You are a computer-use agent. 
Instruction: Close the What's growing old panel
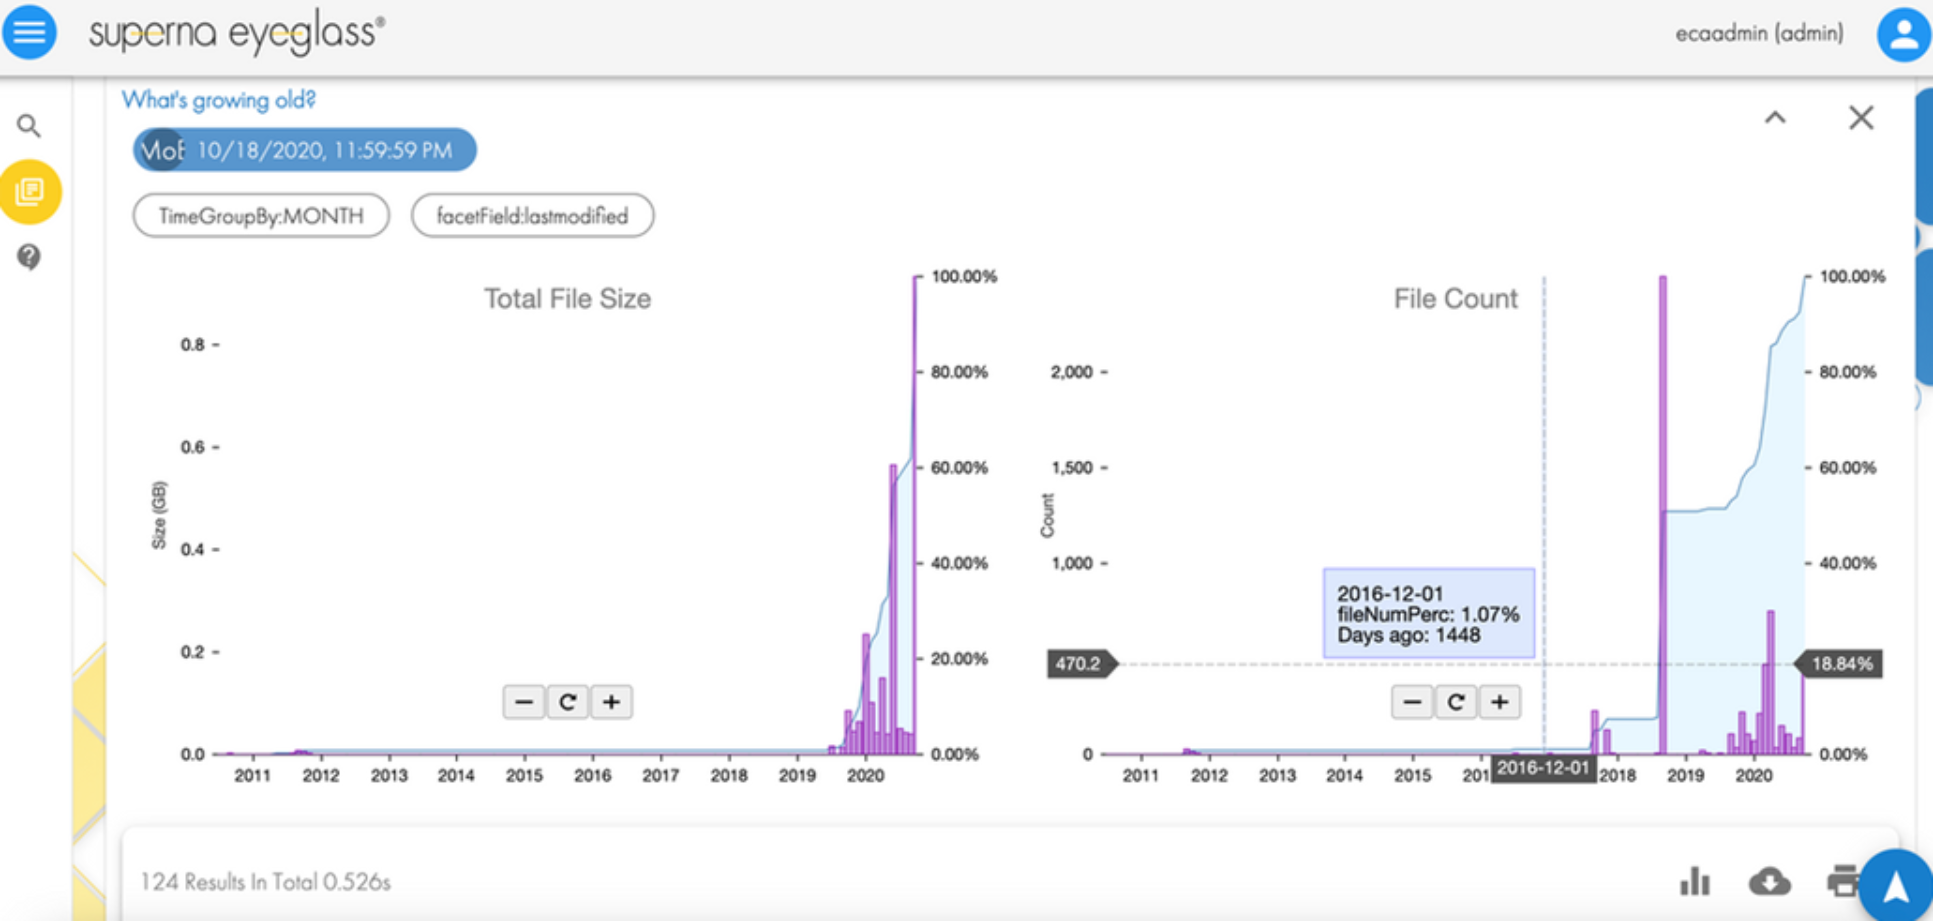(x=1861, y=118)
